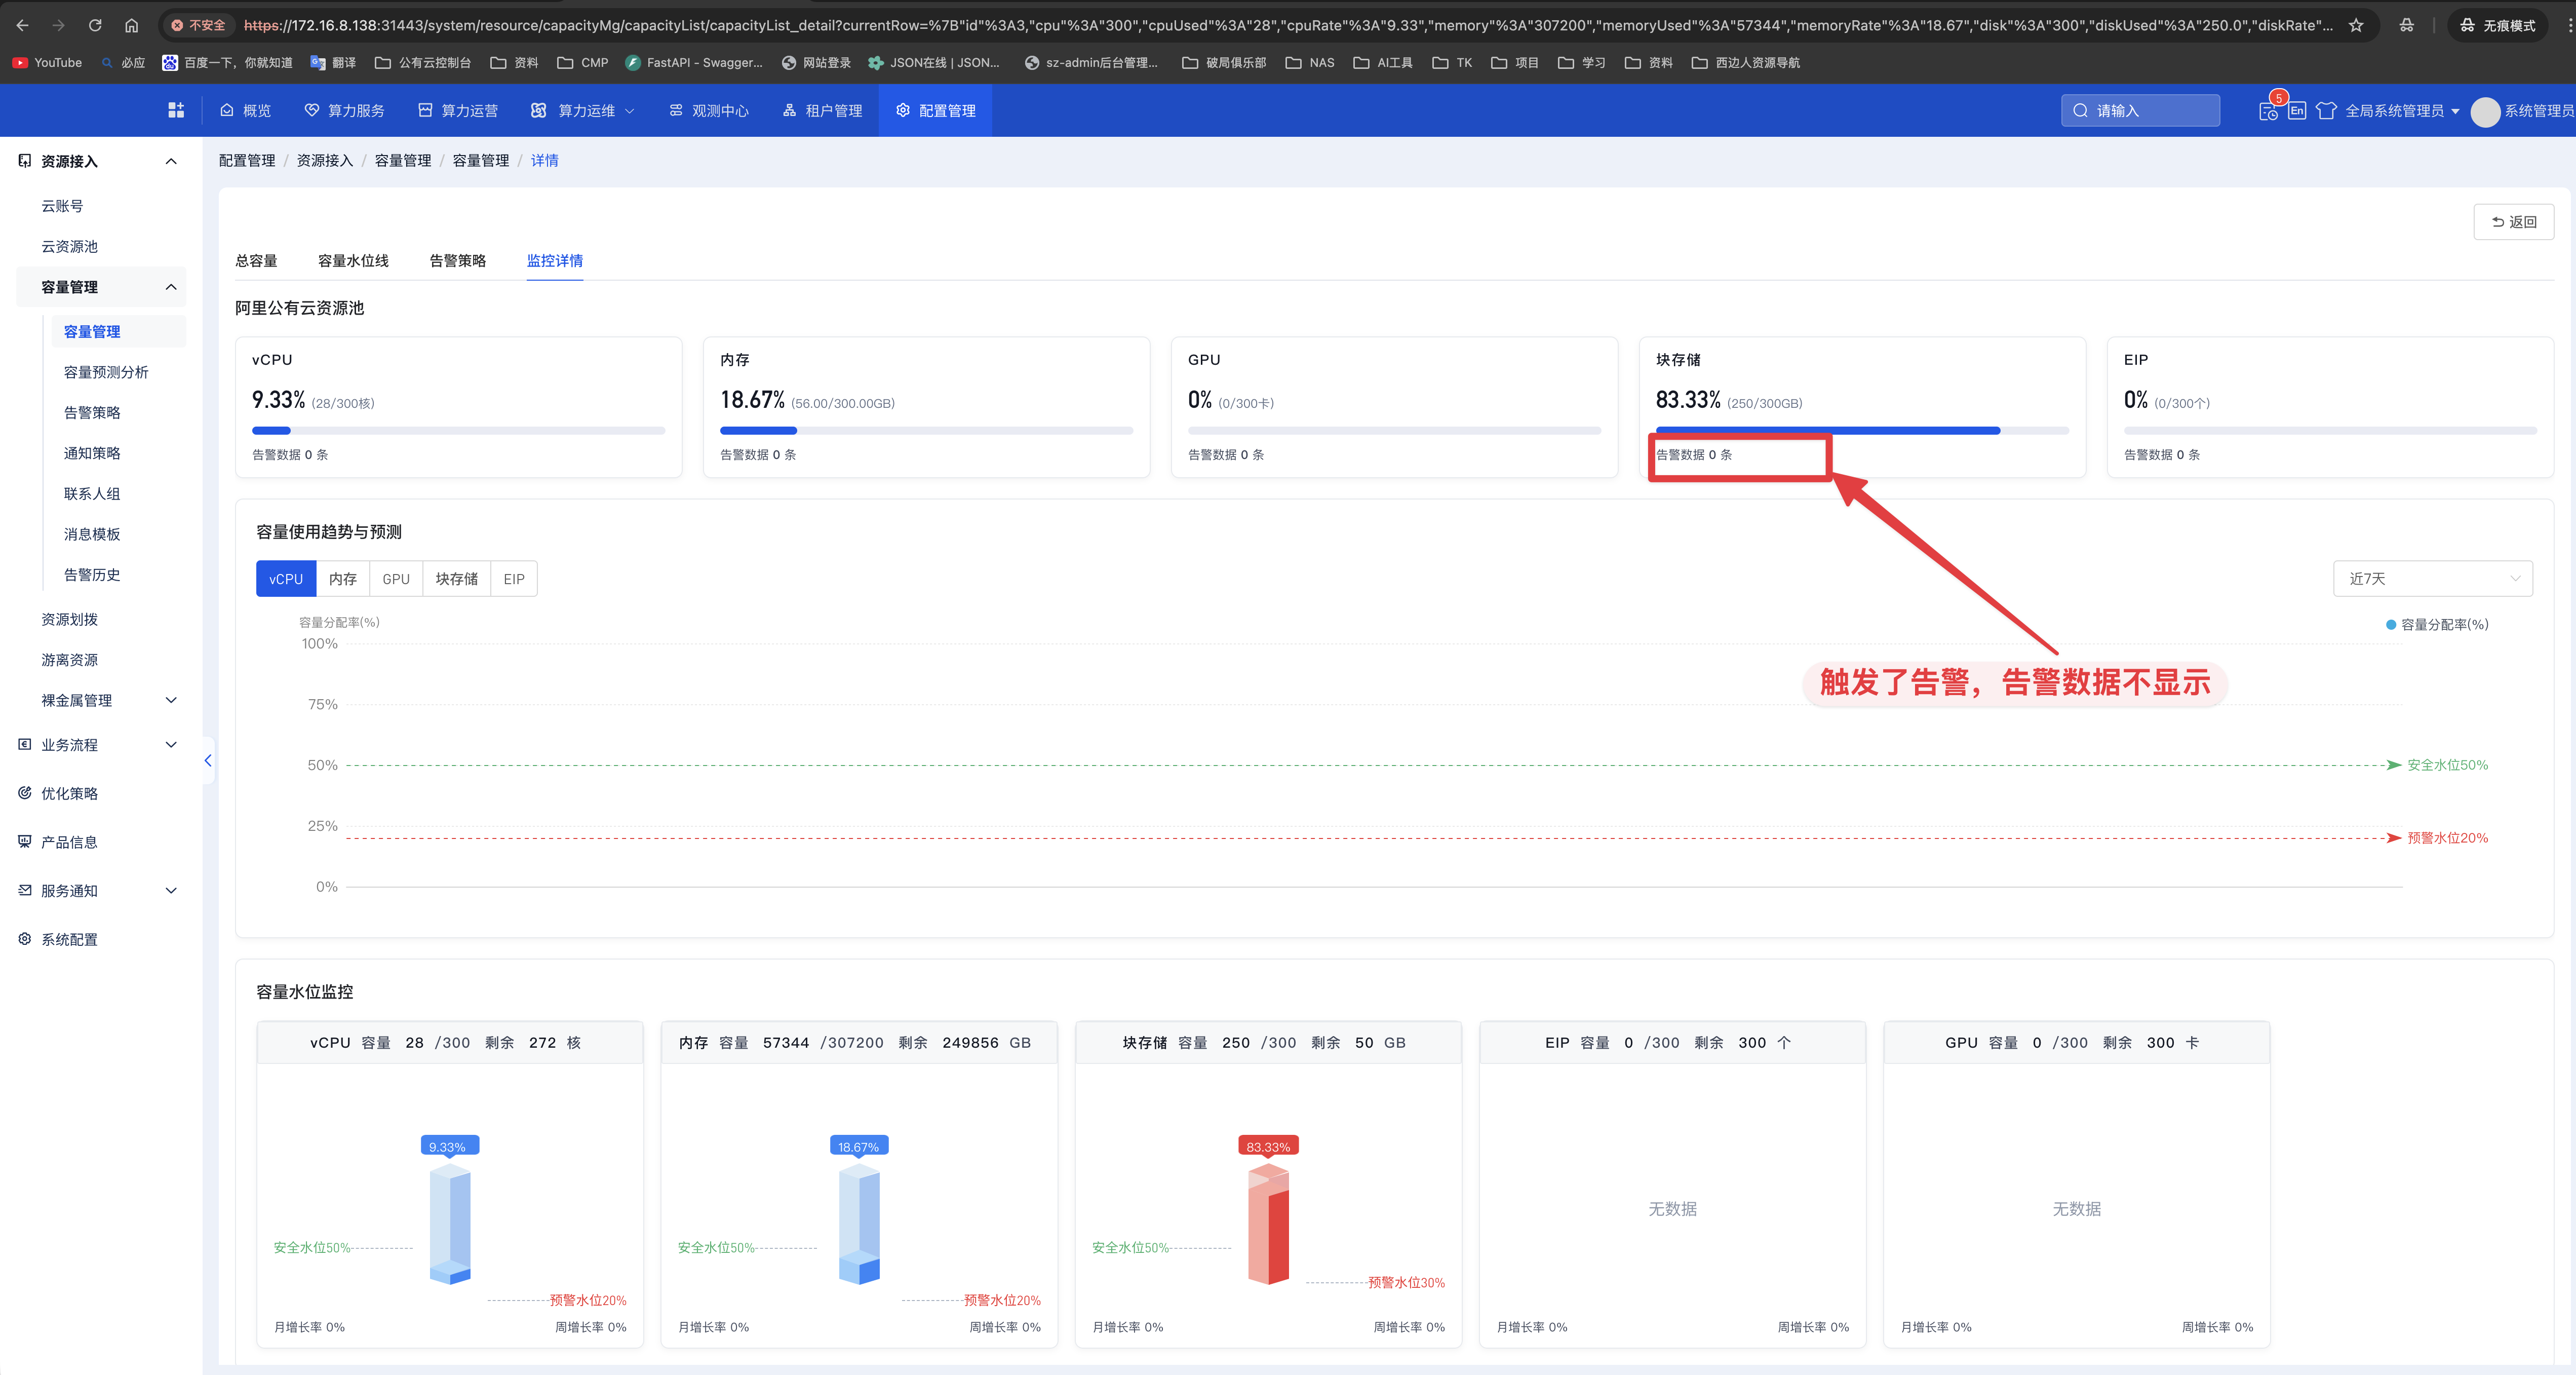
Task: Click the 返回 button
Action: point(2513,222)
